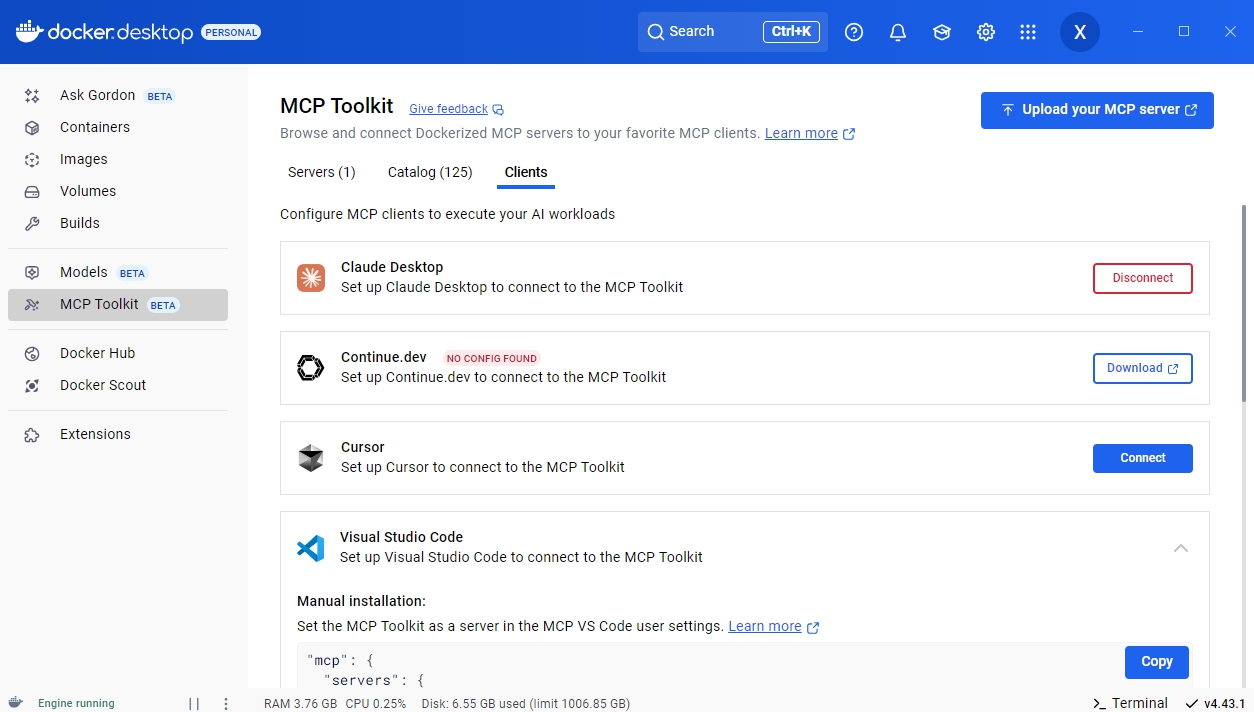Screen dimensions: 1254x712
Task: Open the apps grid menu in header
Action: [x=1028, y=32]
